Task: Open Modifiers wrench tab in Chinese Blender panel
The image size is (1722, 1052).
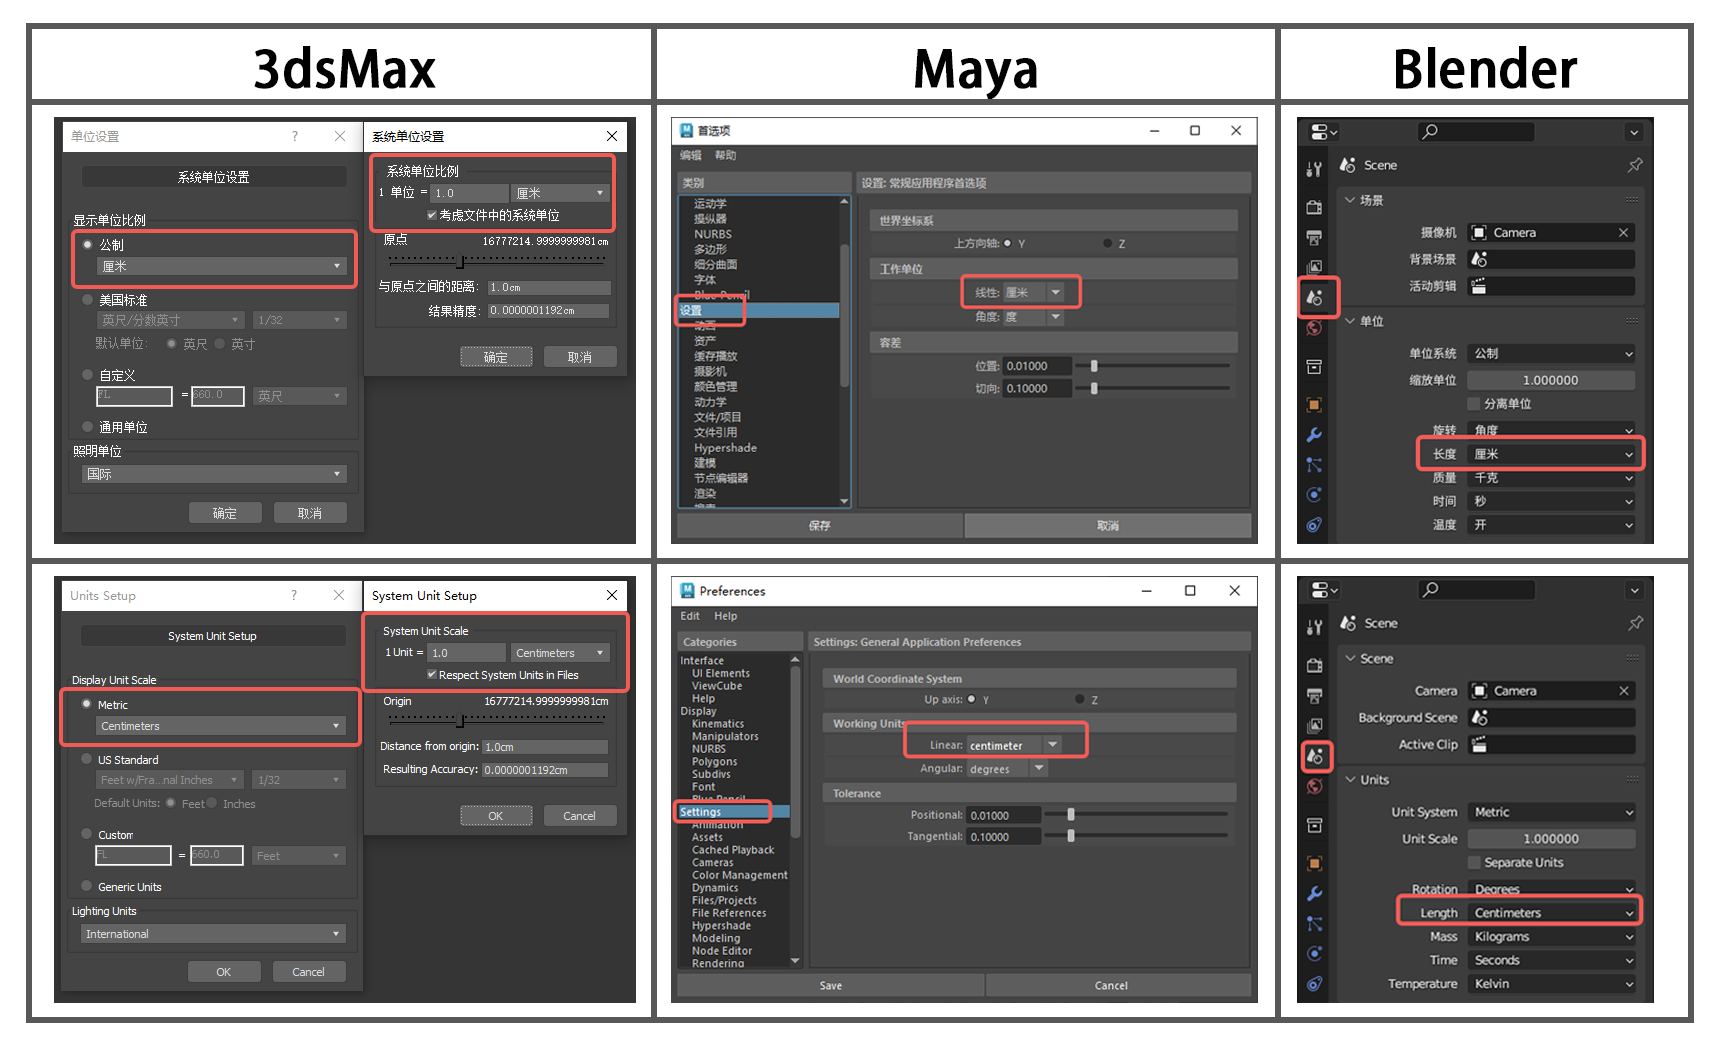Action: 1314,435
